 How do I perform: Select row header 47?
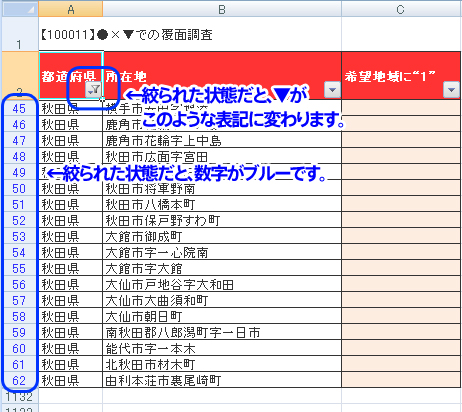19,140
